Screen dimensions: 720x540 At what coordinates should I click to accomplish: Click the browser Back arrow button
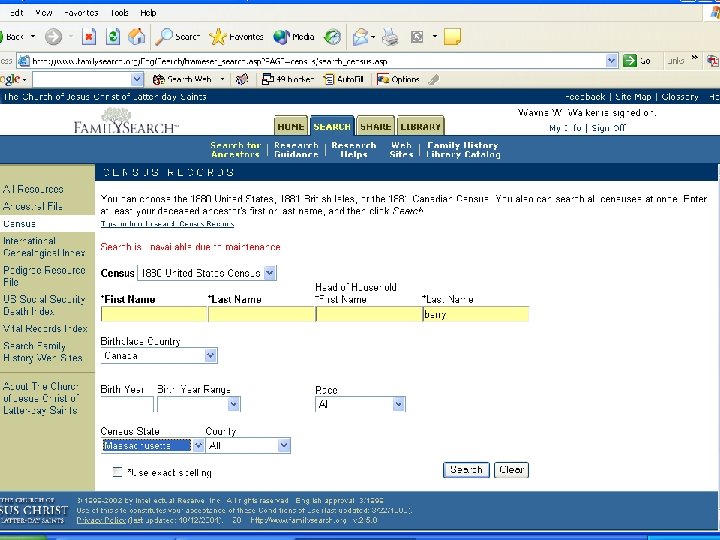click(x=12, y=37)
